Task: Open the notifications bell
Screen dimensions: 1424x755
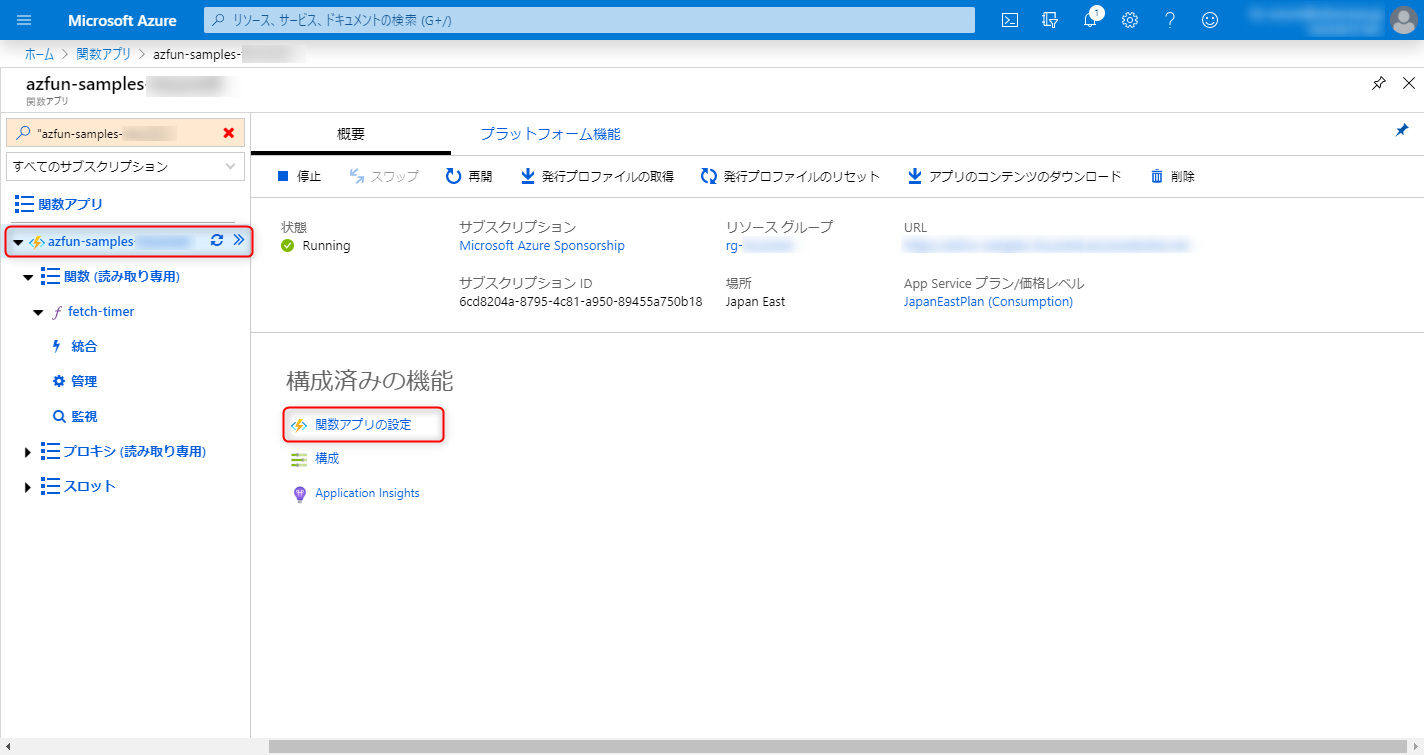Action: [1090, 20]
